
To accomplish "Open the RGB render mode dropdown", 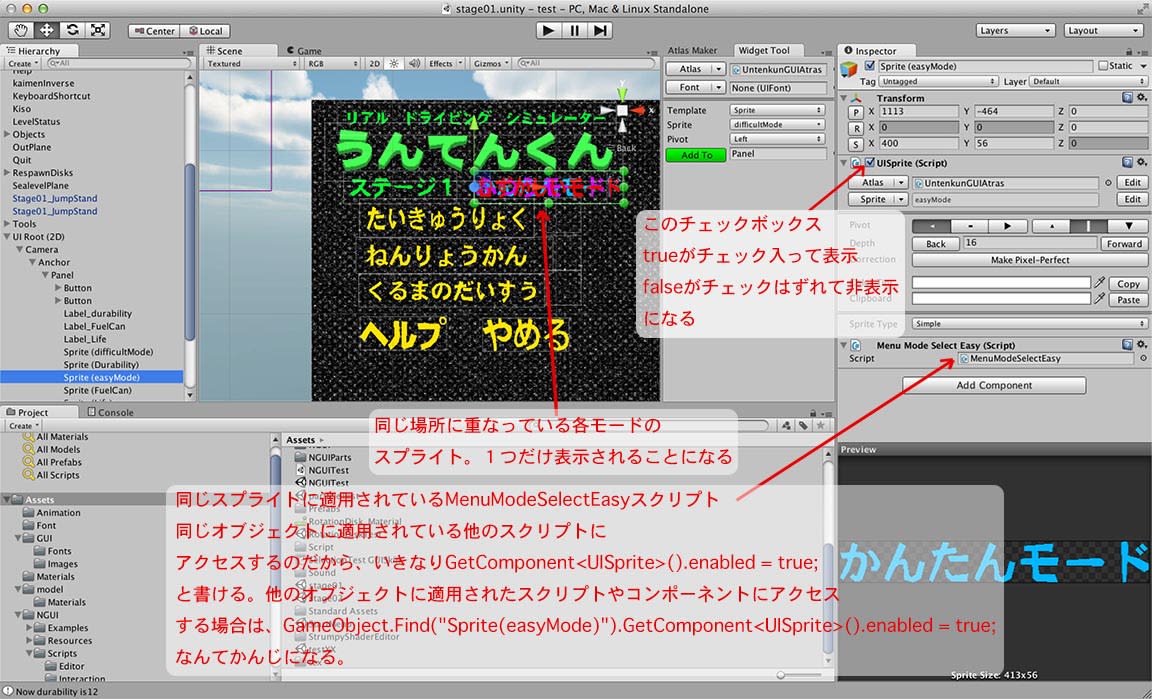I will 334,63.
